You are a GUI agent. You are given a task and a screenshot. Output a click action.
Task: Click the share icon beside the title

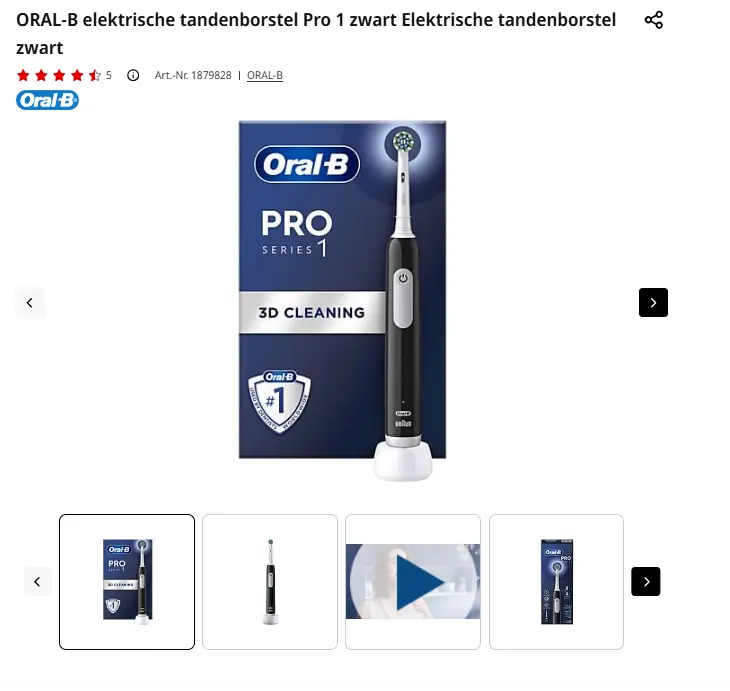tap(653, 20)
